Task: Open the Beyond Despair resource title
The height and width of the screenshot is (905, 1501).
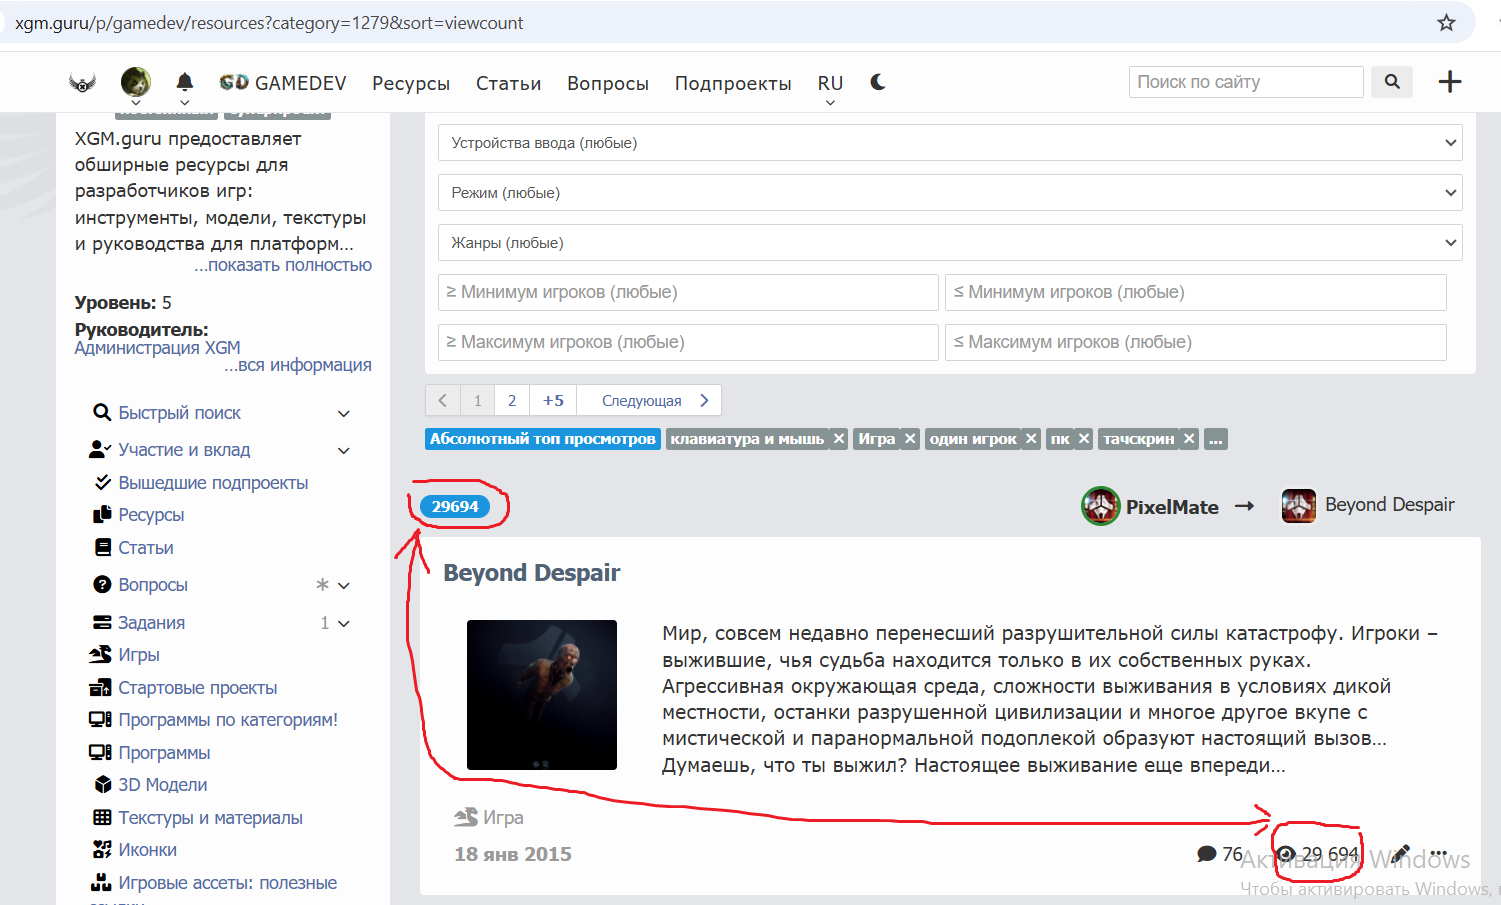Action: (532, 573)
